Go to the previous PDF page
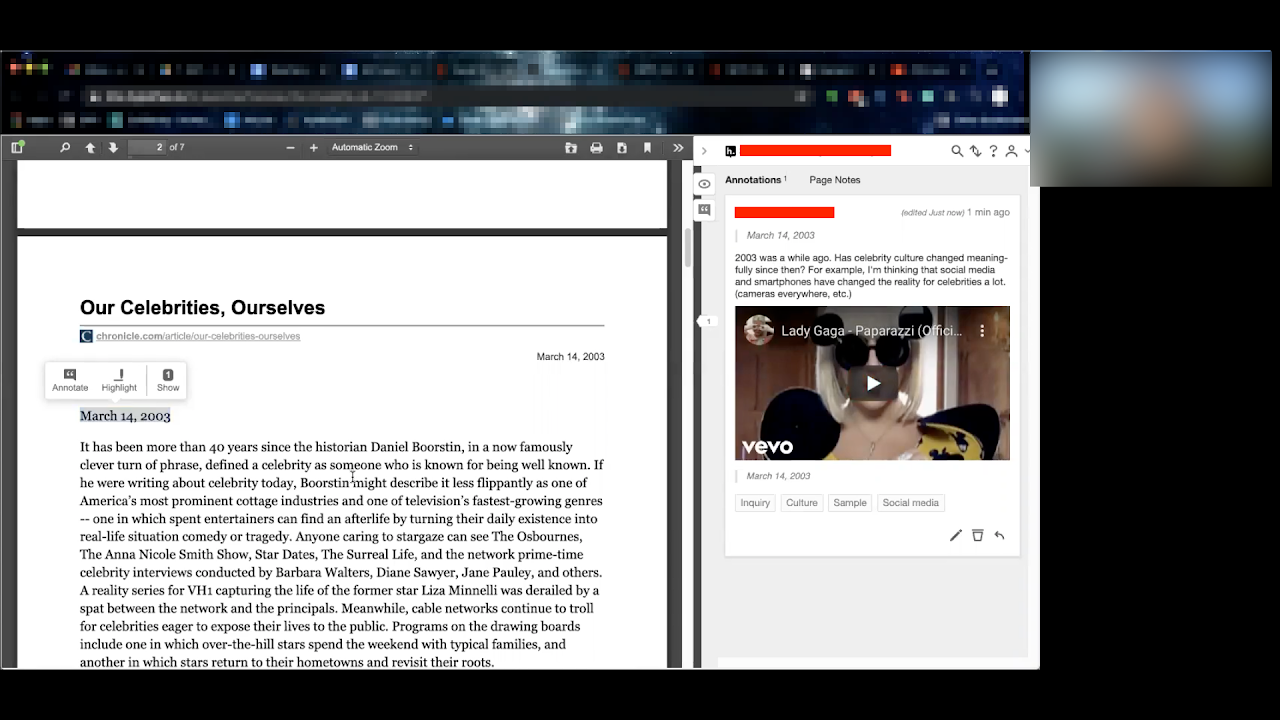 click(90, 147)
